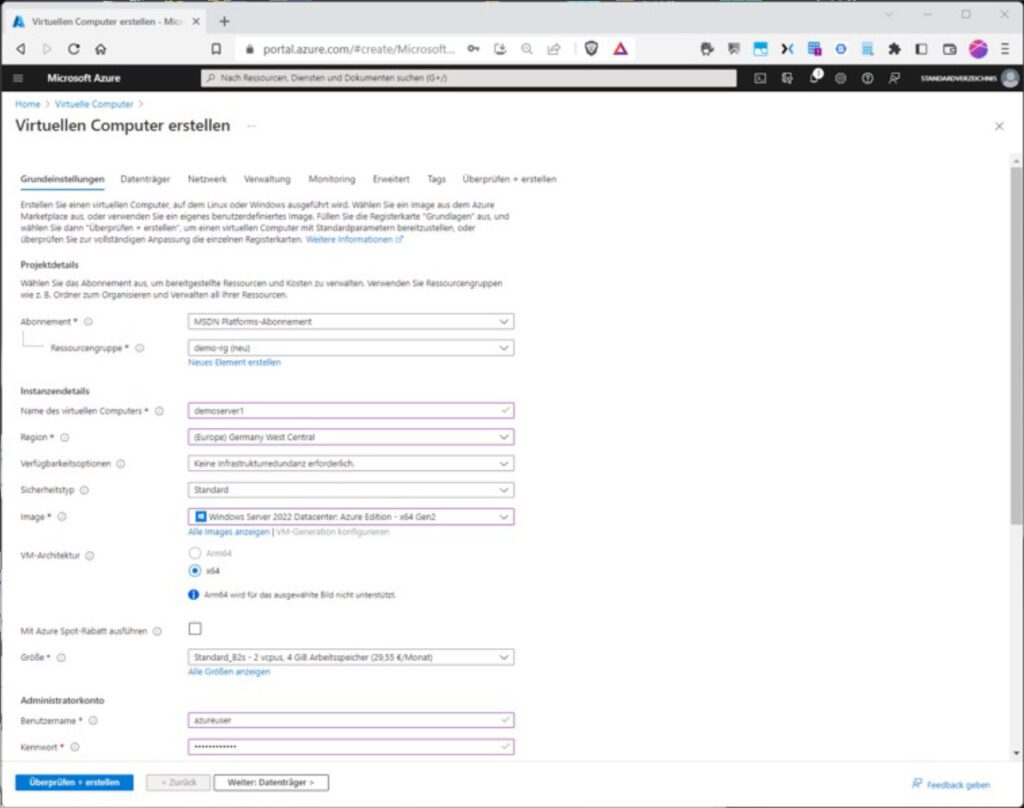Open the Region dropdown
This screenshot has height=808, width=1024.
pyautogui.click(x=351, y=437)
